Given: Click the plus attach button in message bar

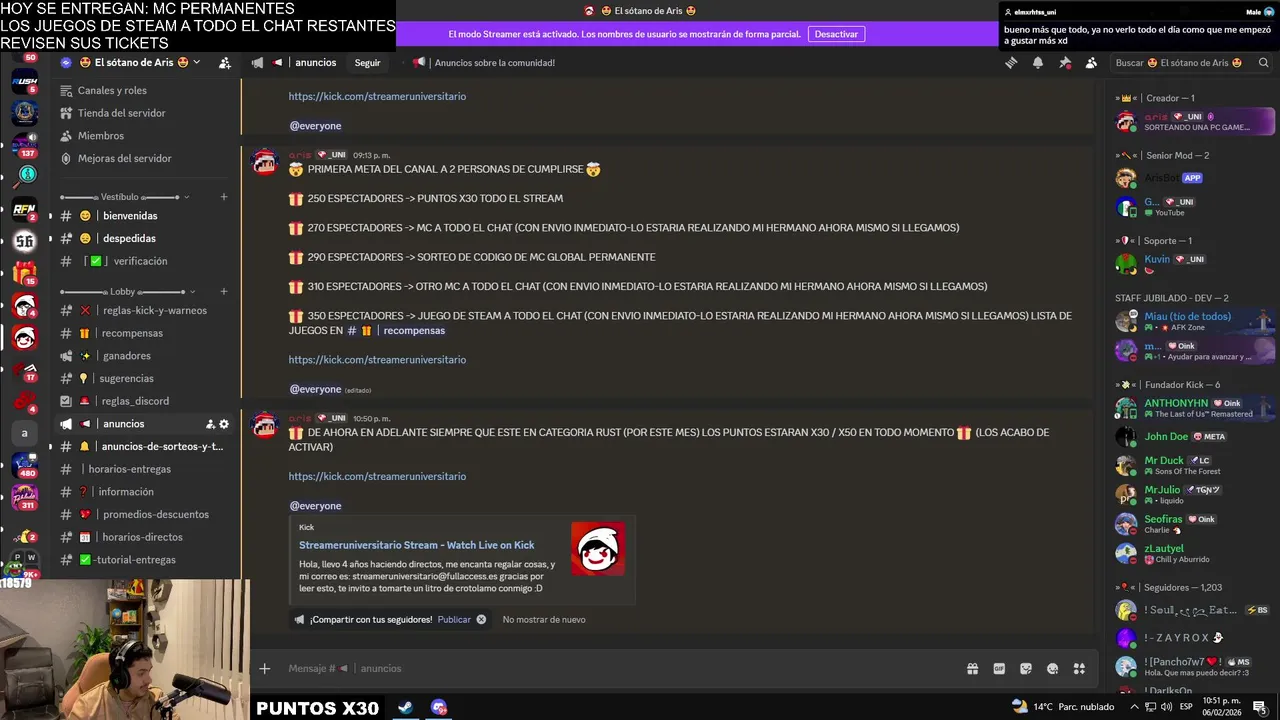Looking at the screenshot, I should [264, 668].
